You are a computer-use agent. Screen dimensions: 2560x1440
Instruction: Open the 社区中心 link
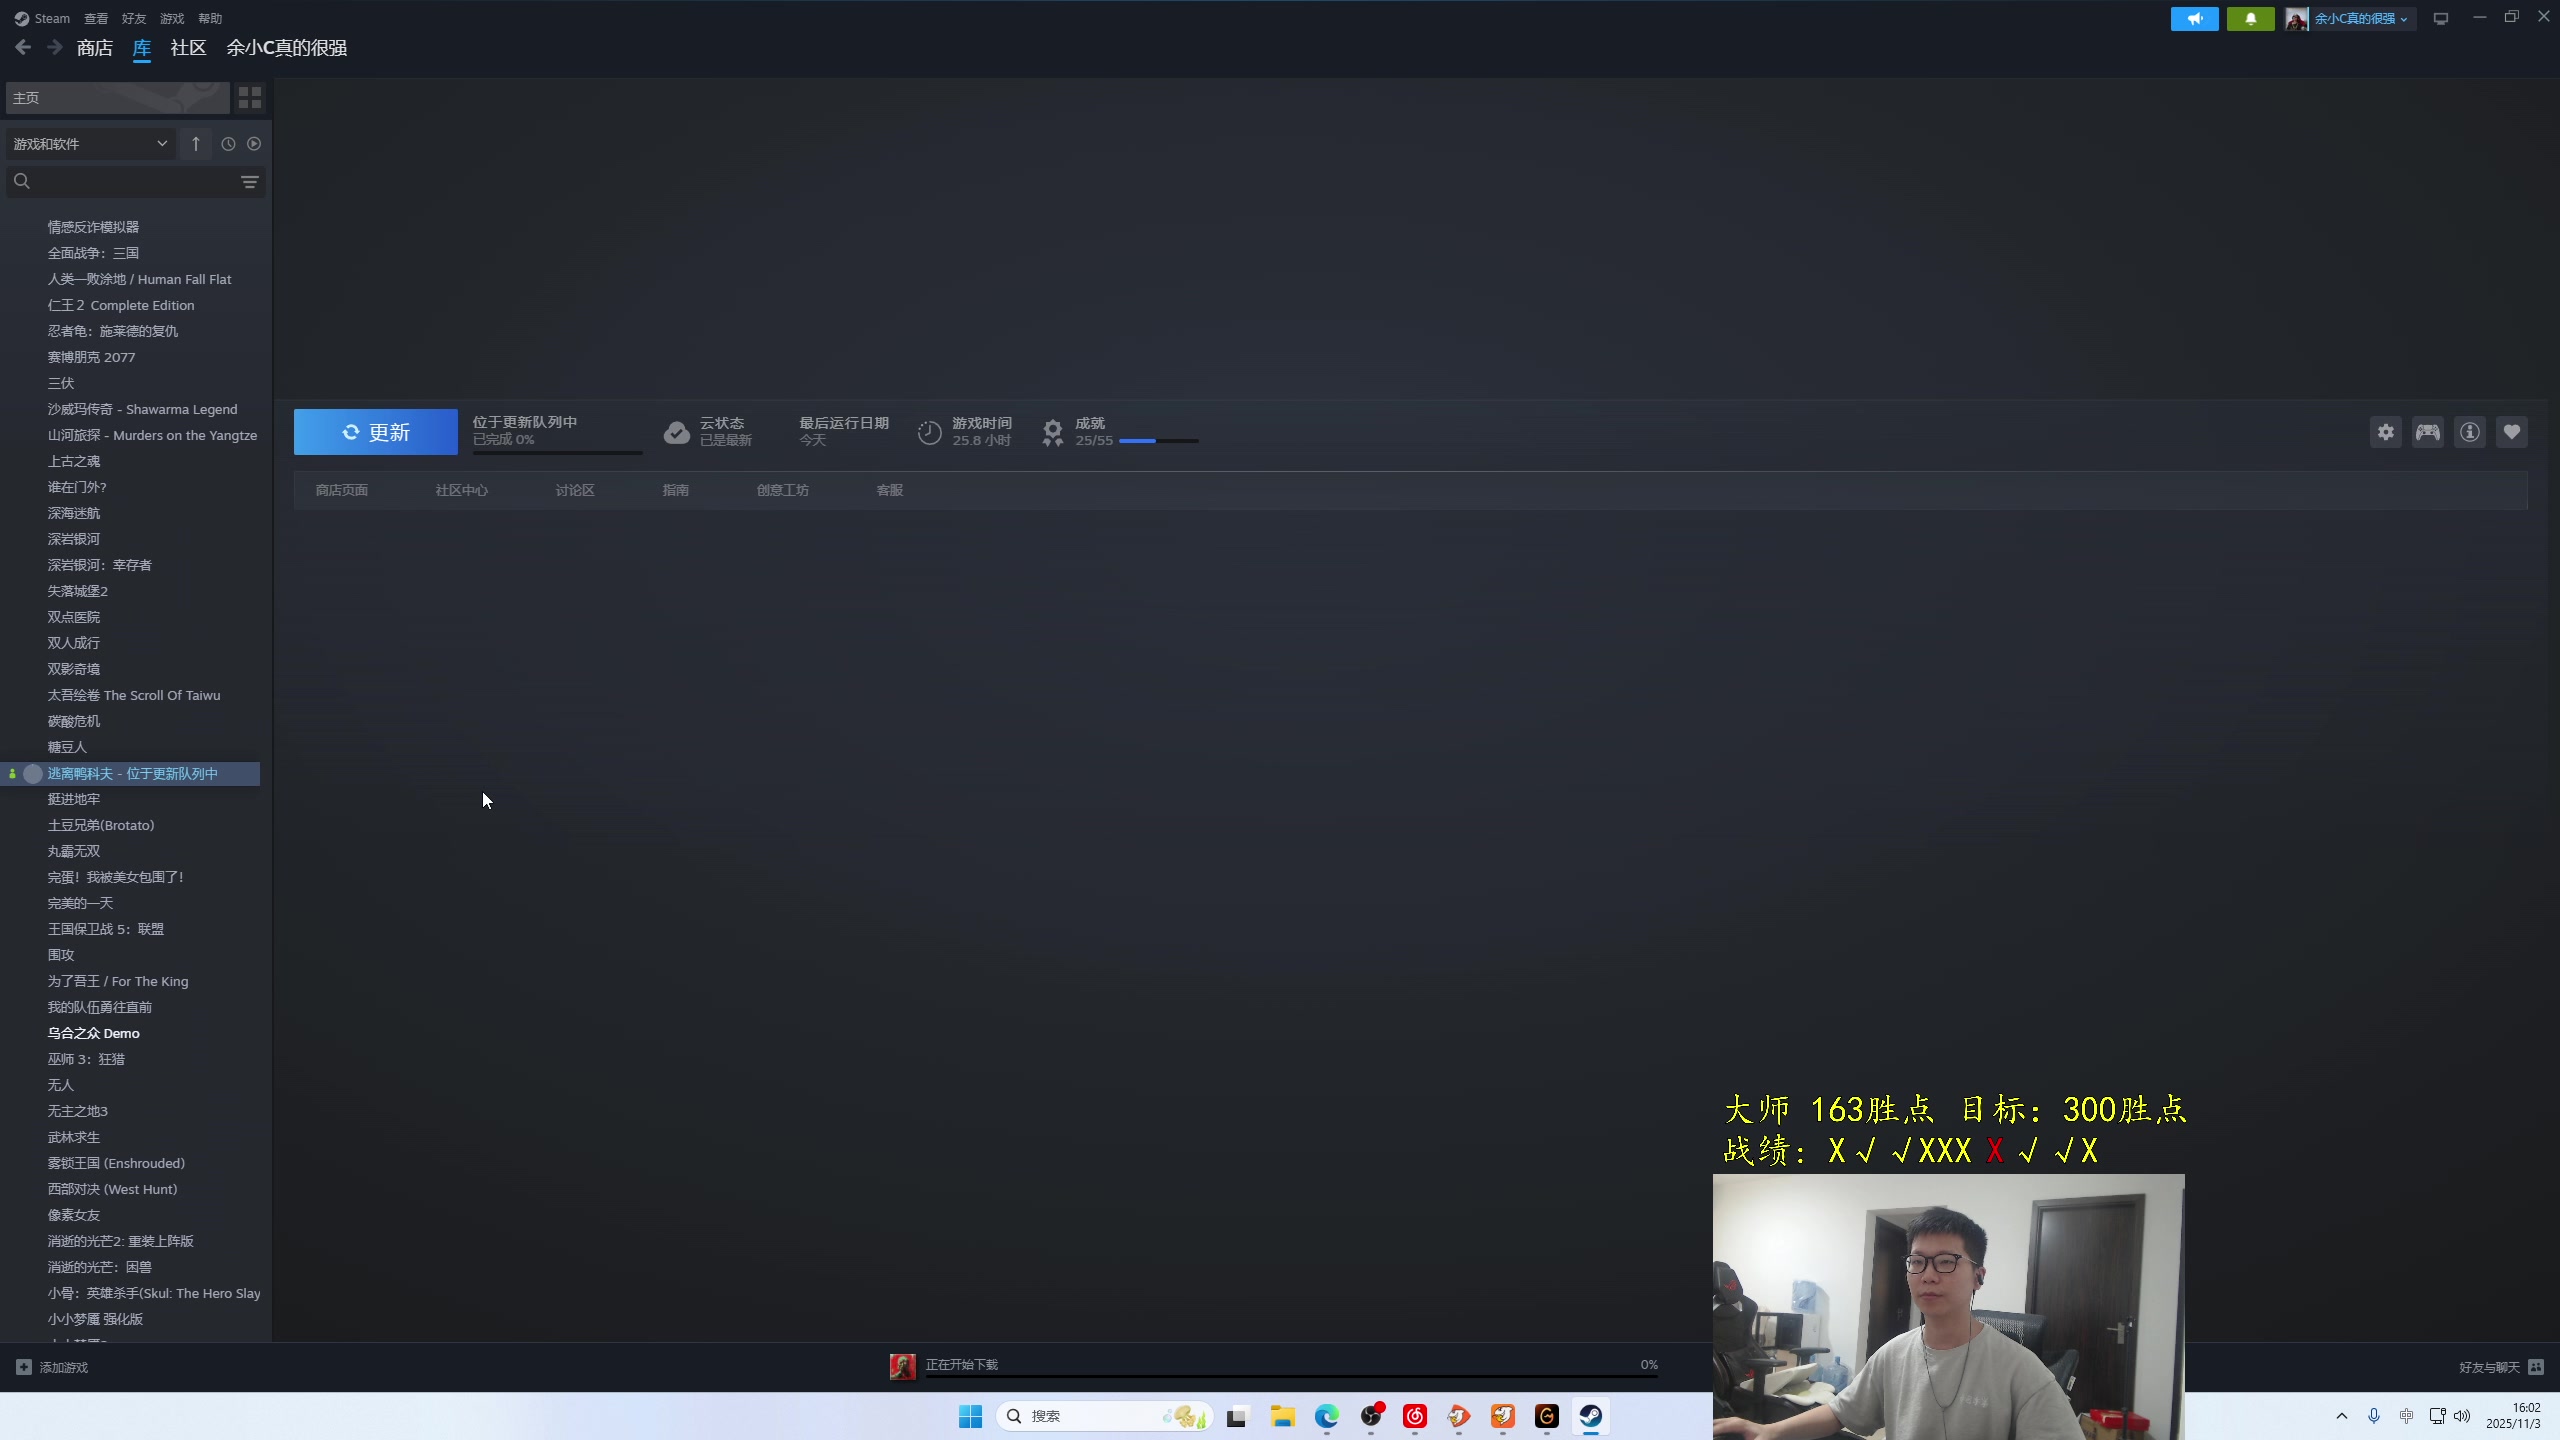[461, 490]
